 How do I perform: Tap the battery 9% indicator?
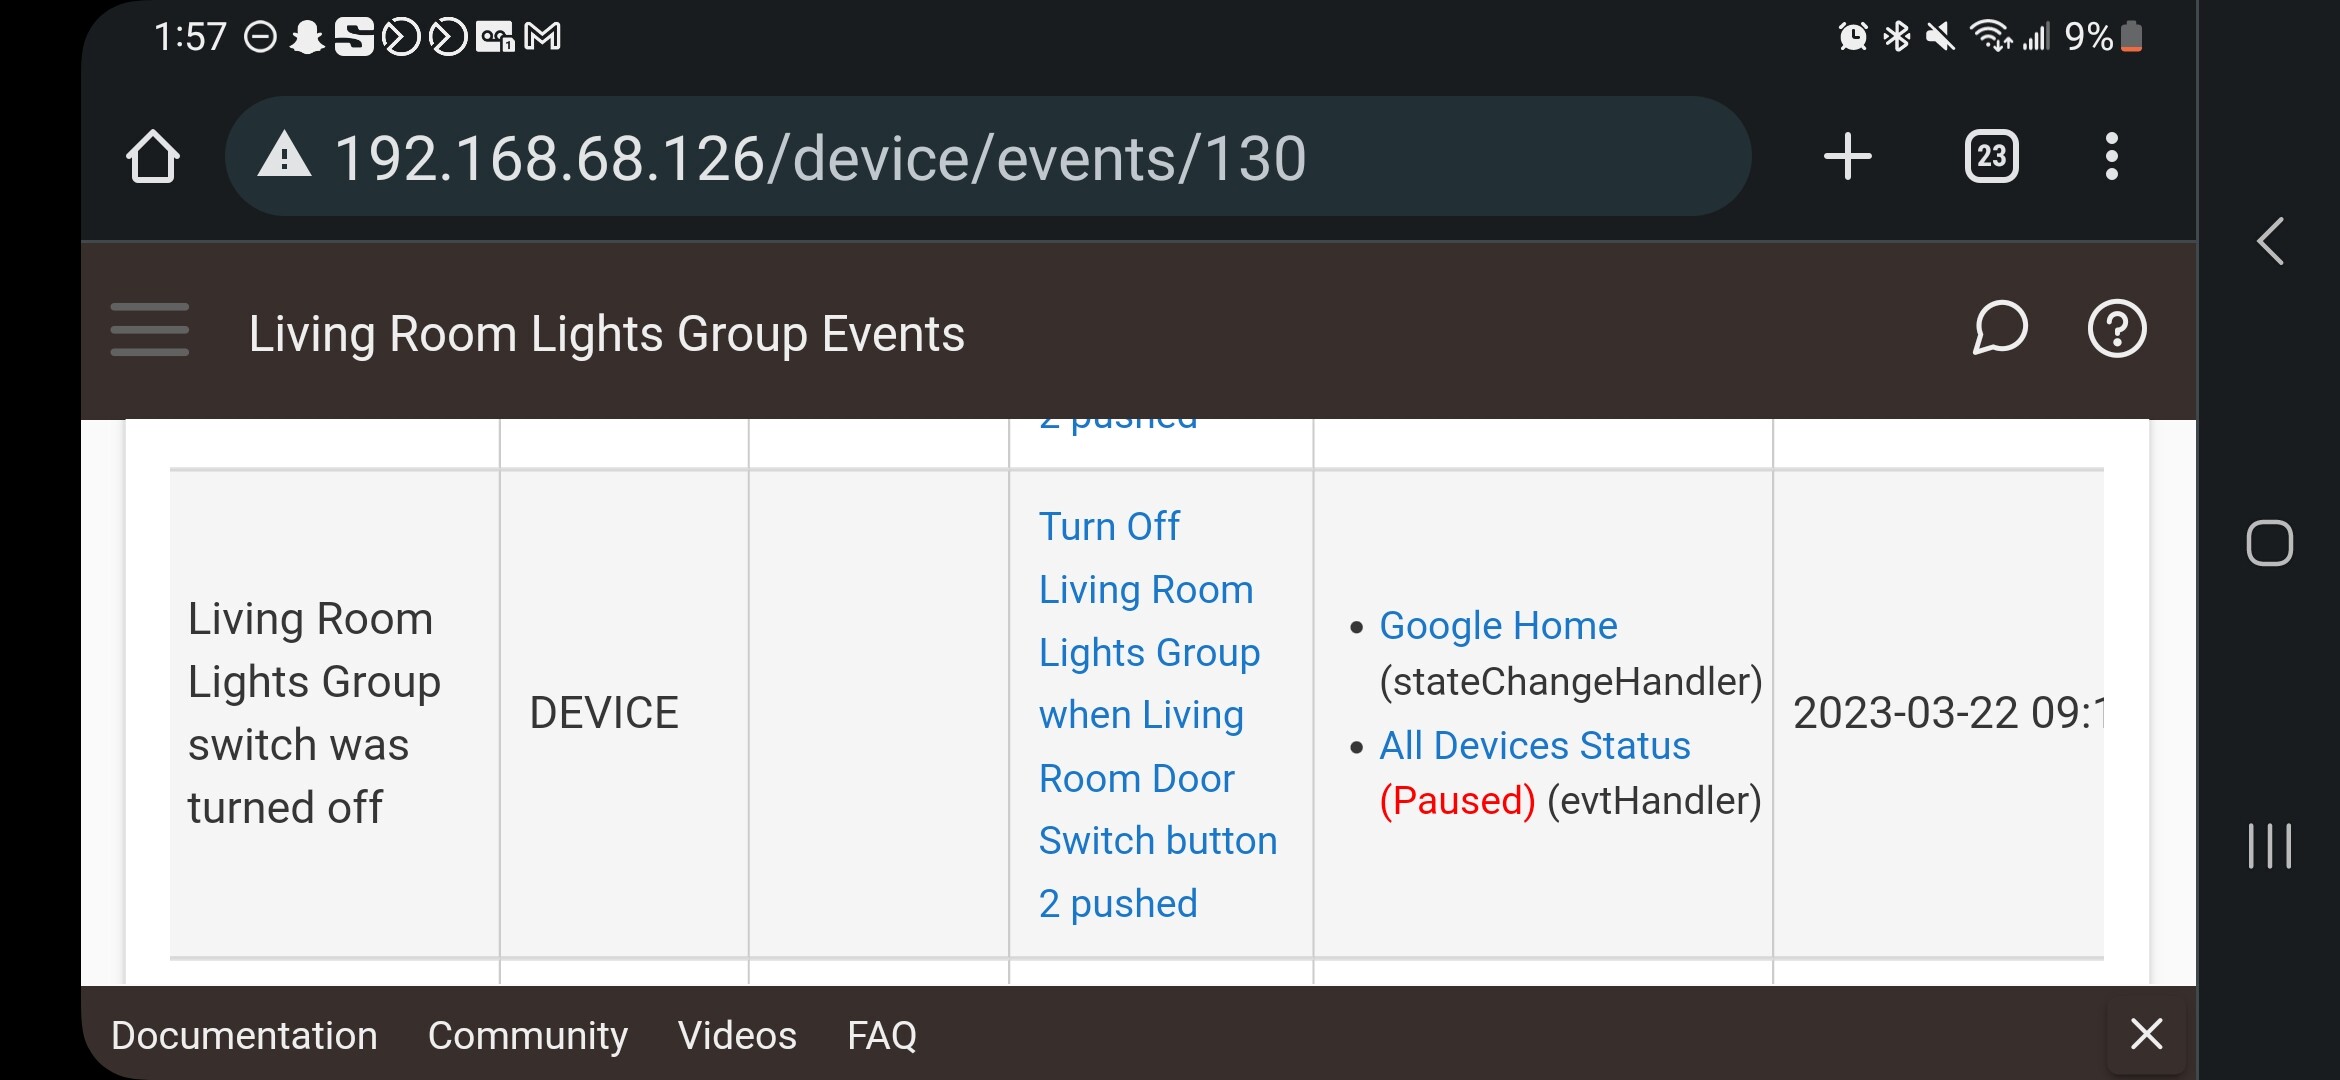pyautogui.click(x=2104, y=37)
